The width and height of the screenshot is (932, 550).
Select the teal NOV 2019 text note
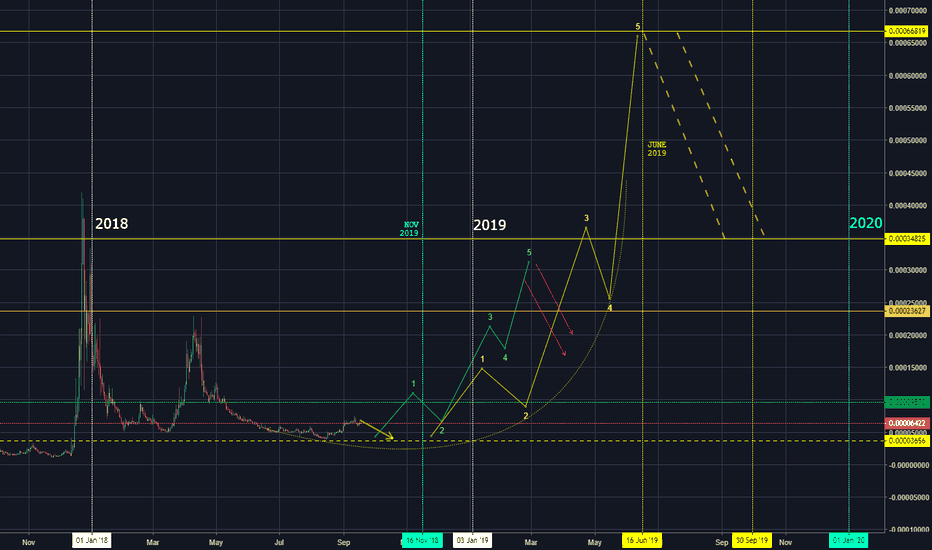point(410,229)
